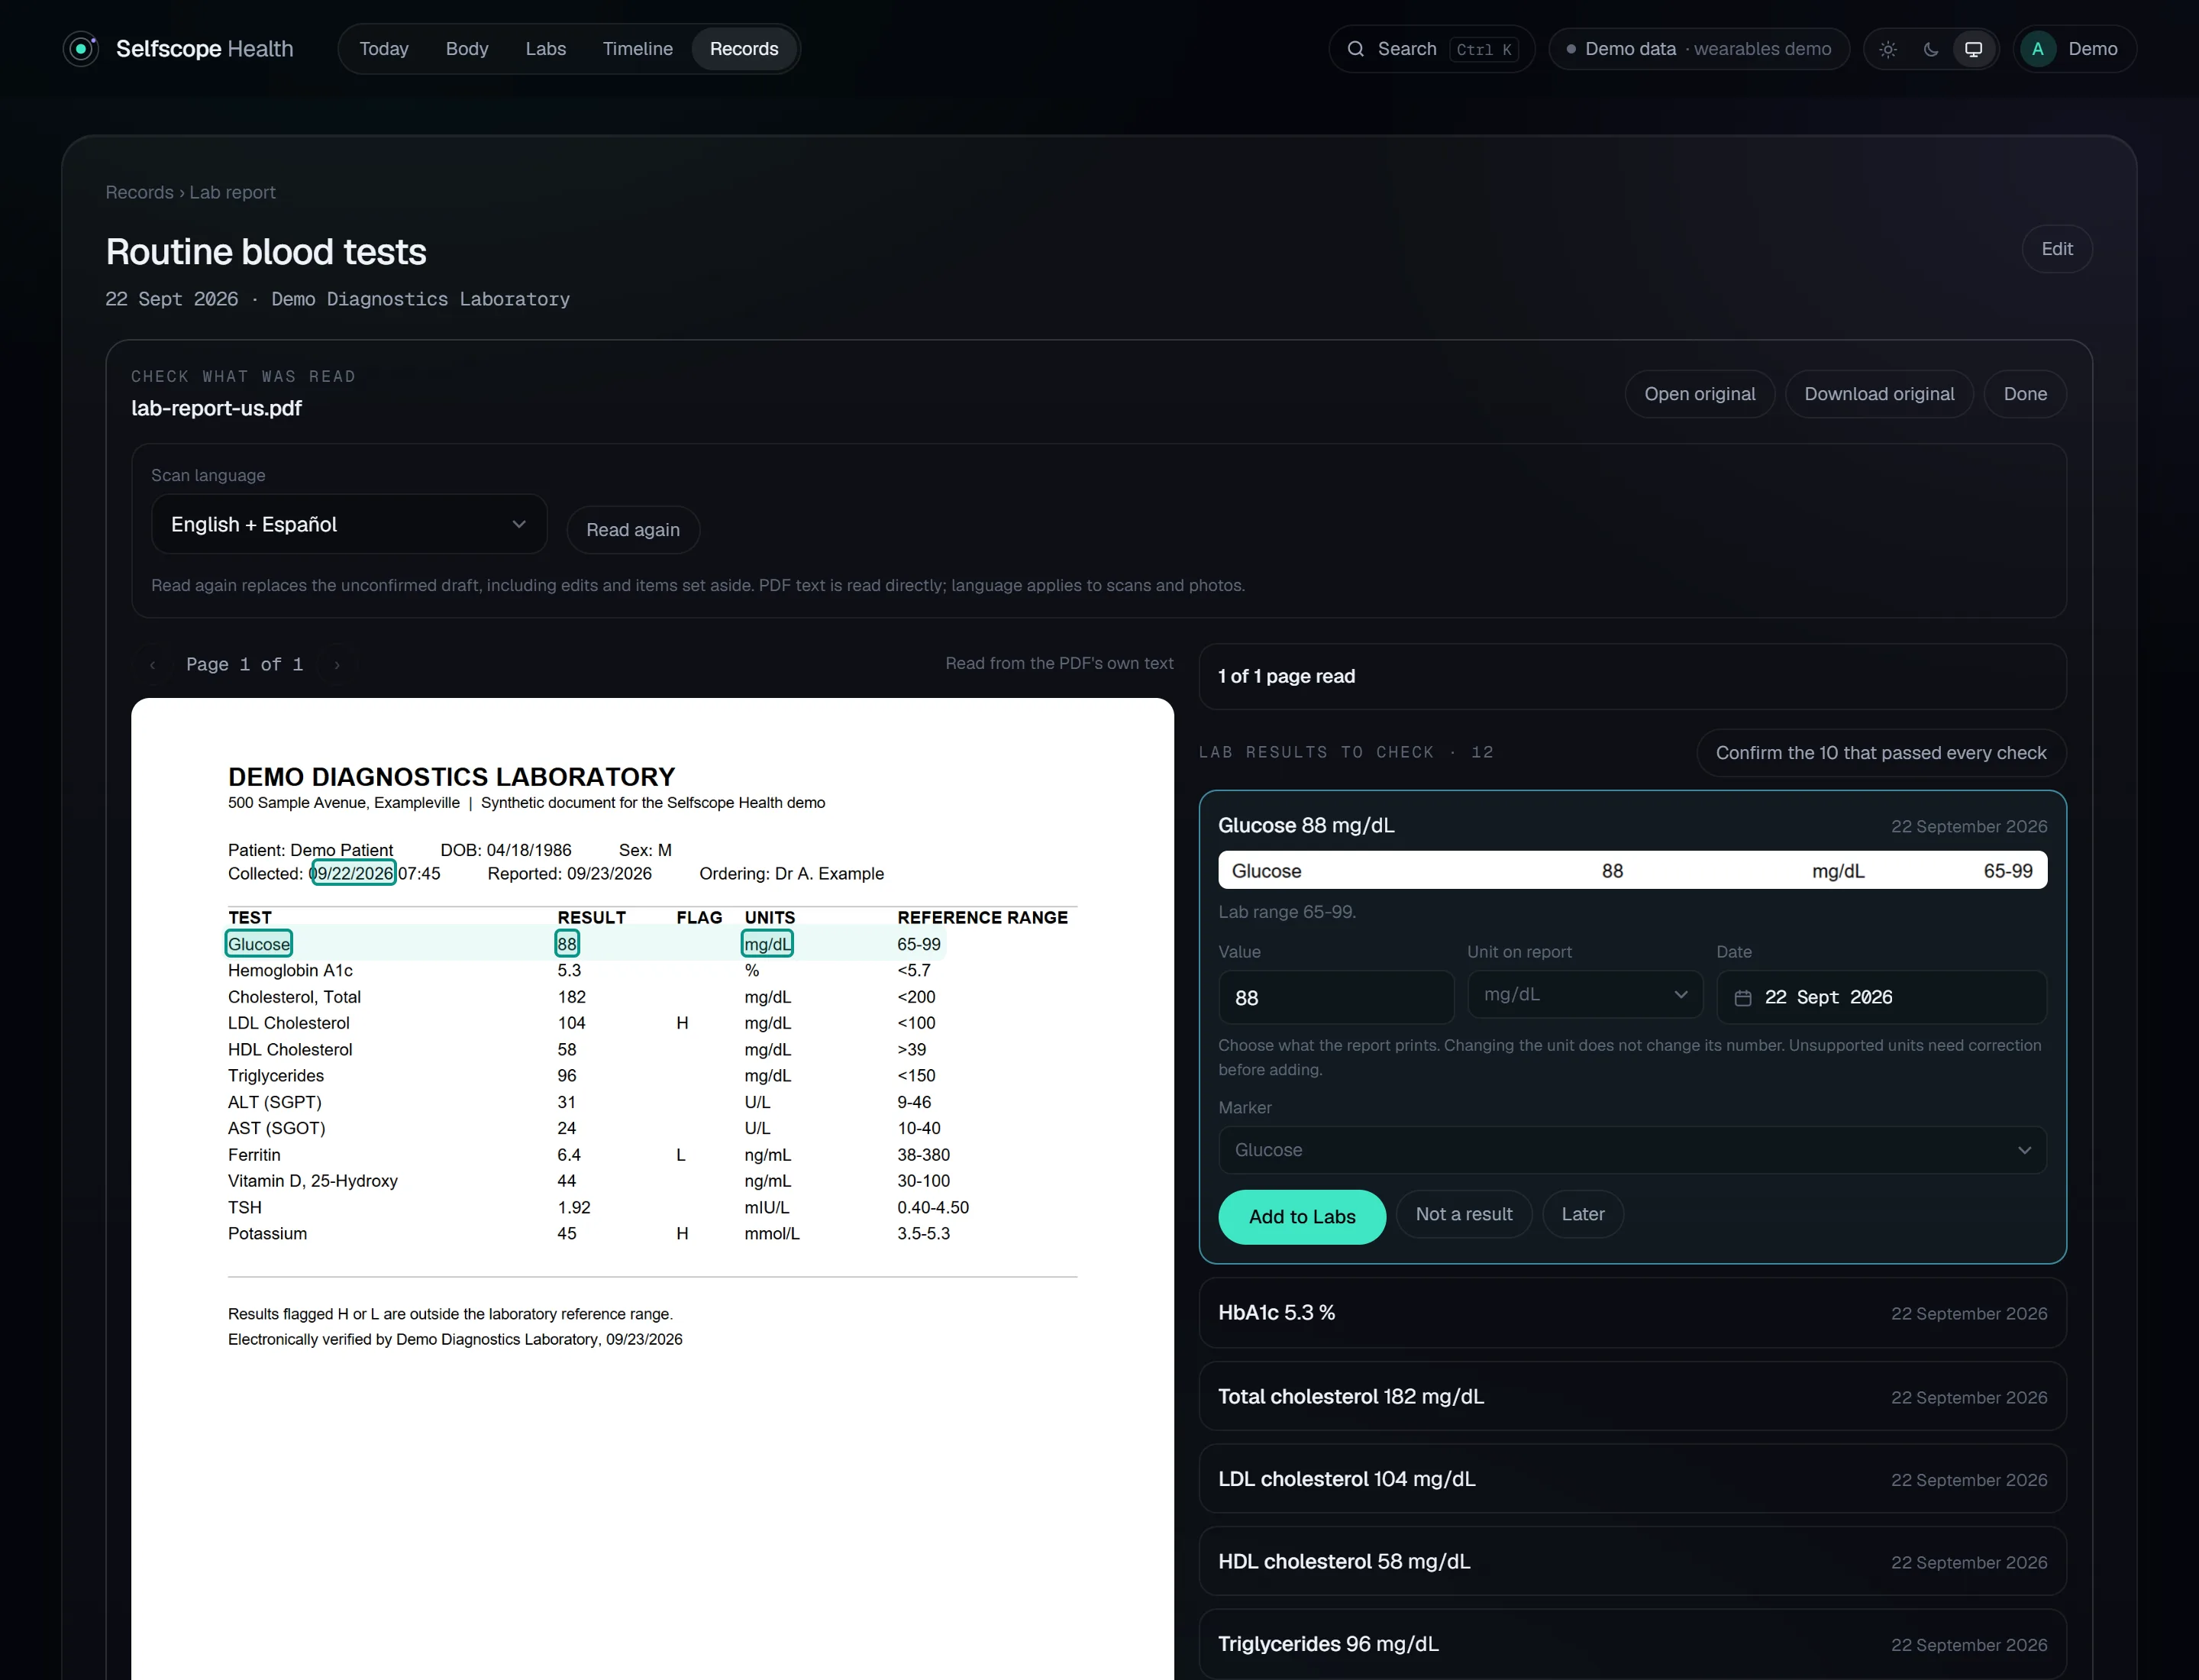This screenshot has width=2199, height=1680.
Task: Open the Body tab
Action: 467,49
